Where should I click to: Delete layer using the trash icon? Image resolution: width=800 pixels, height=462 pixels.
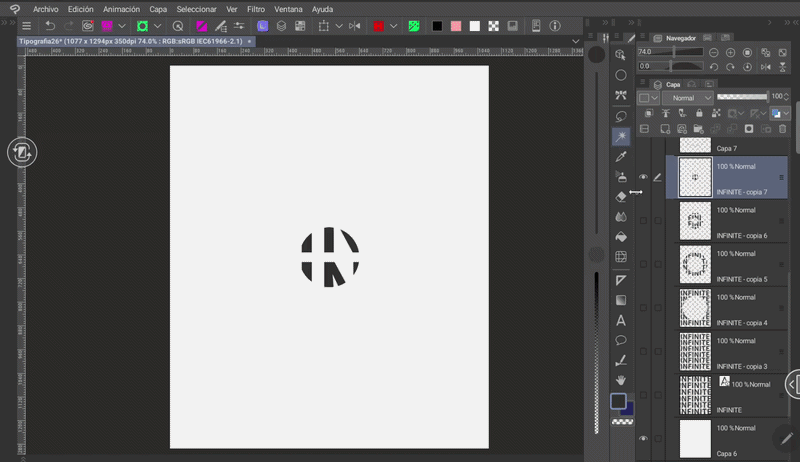coord(782,130)
